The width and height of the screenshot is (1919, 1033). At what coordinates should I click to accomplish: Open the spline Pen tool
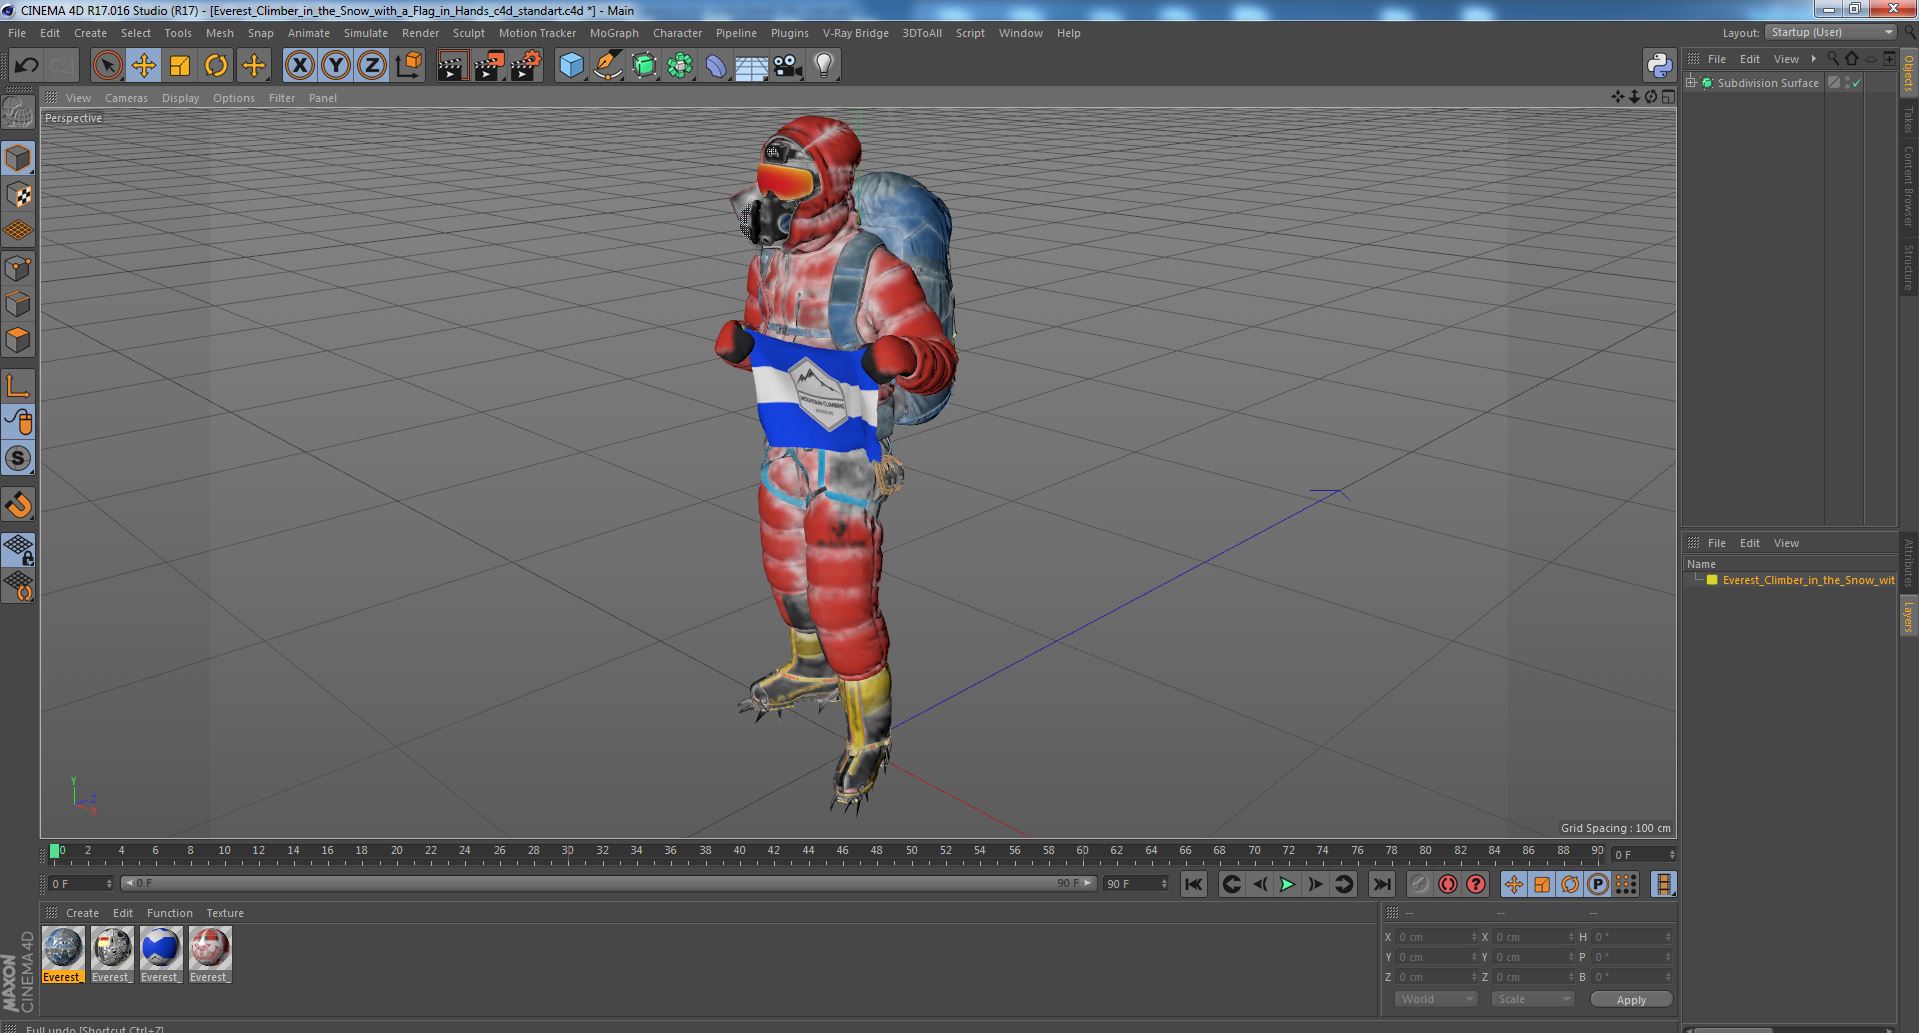tap(607, 66)
